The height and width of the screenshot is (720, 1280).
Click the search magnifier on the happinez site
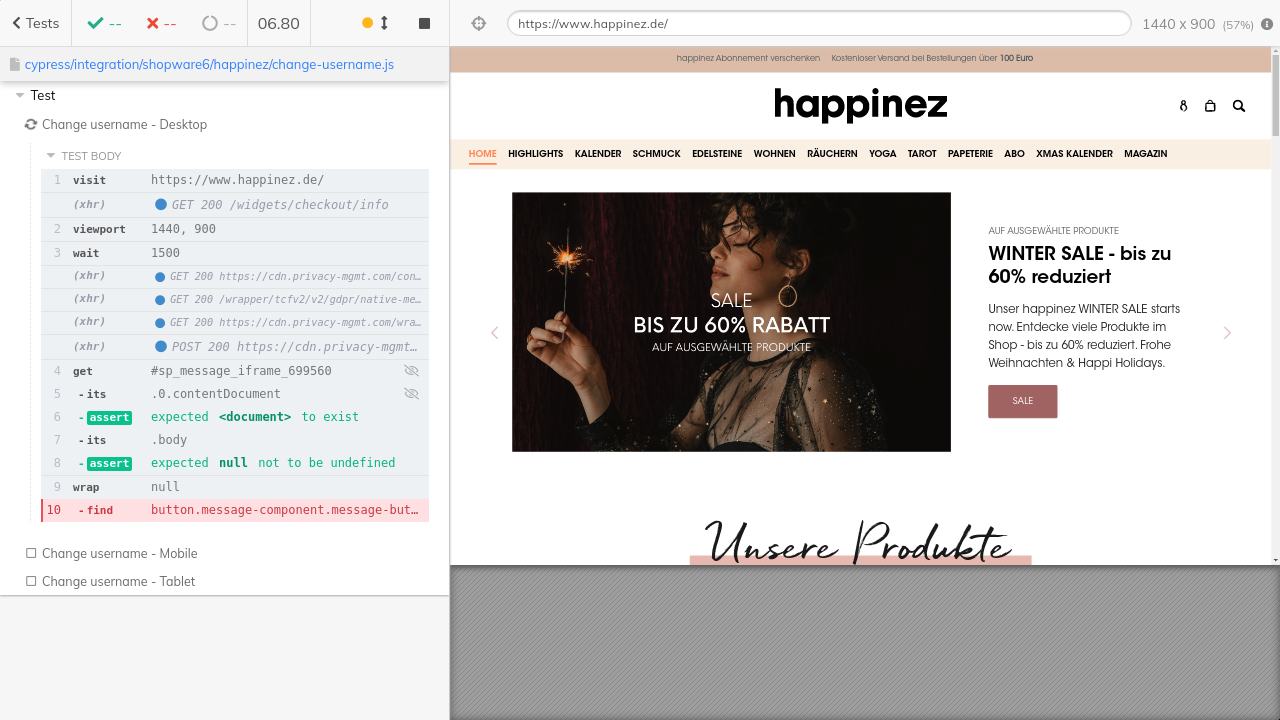click(1239, 105)
